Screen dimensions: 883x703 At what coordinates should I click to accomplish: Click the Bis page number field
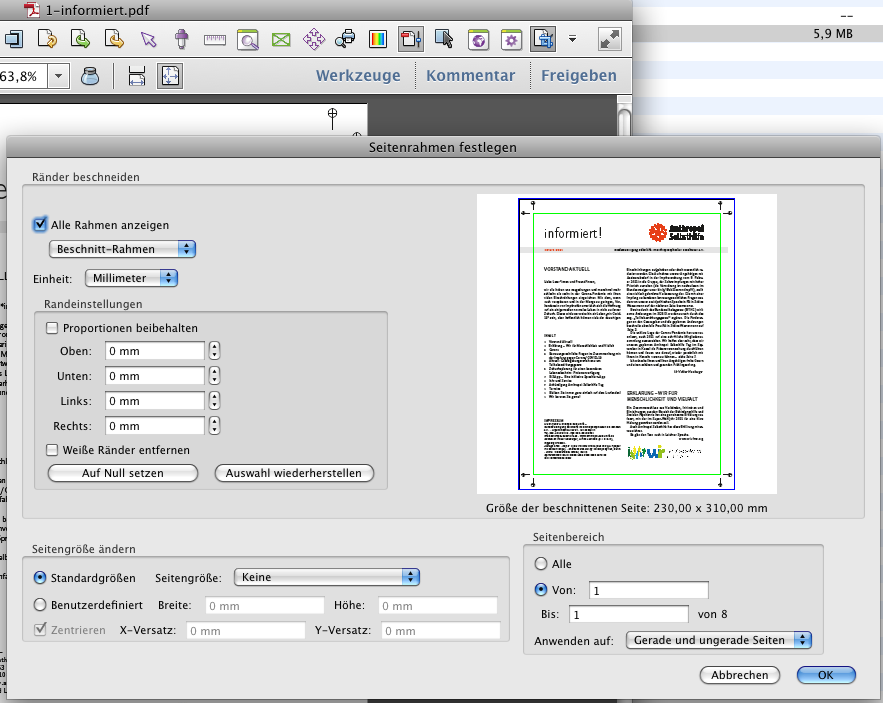[629, 614]
